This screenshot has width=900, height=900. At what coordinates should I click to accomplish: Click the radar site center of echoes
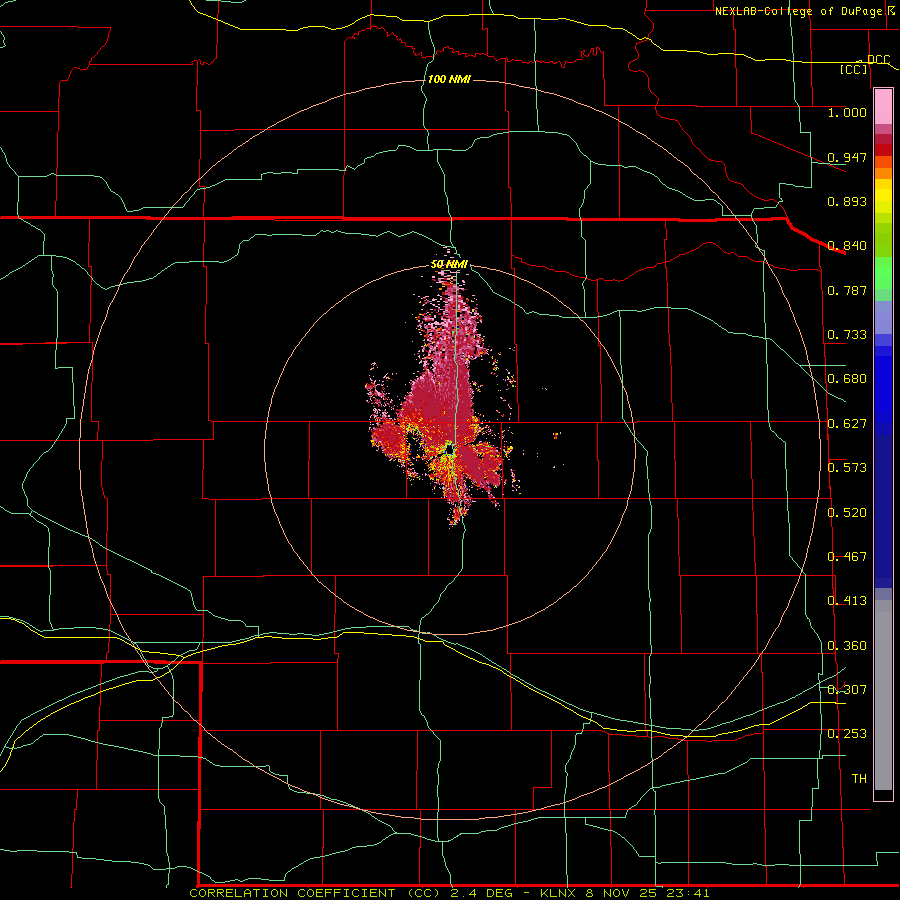click(x=449, y=449)
